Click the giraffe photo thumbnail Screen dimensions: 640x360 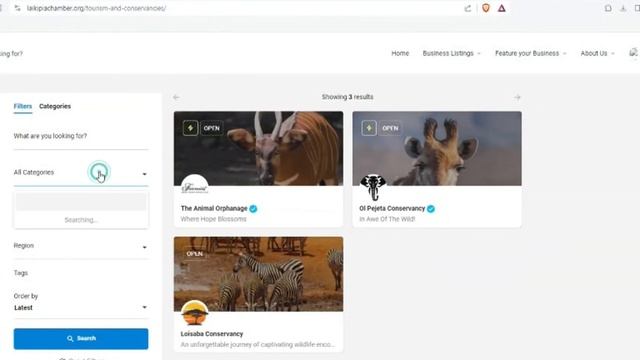click(437, 148)
